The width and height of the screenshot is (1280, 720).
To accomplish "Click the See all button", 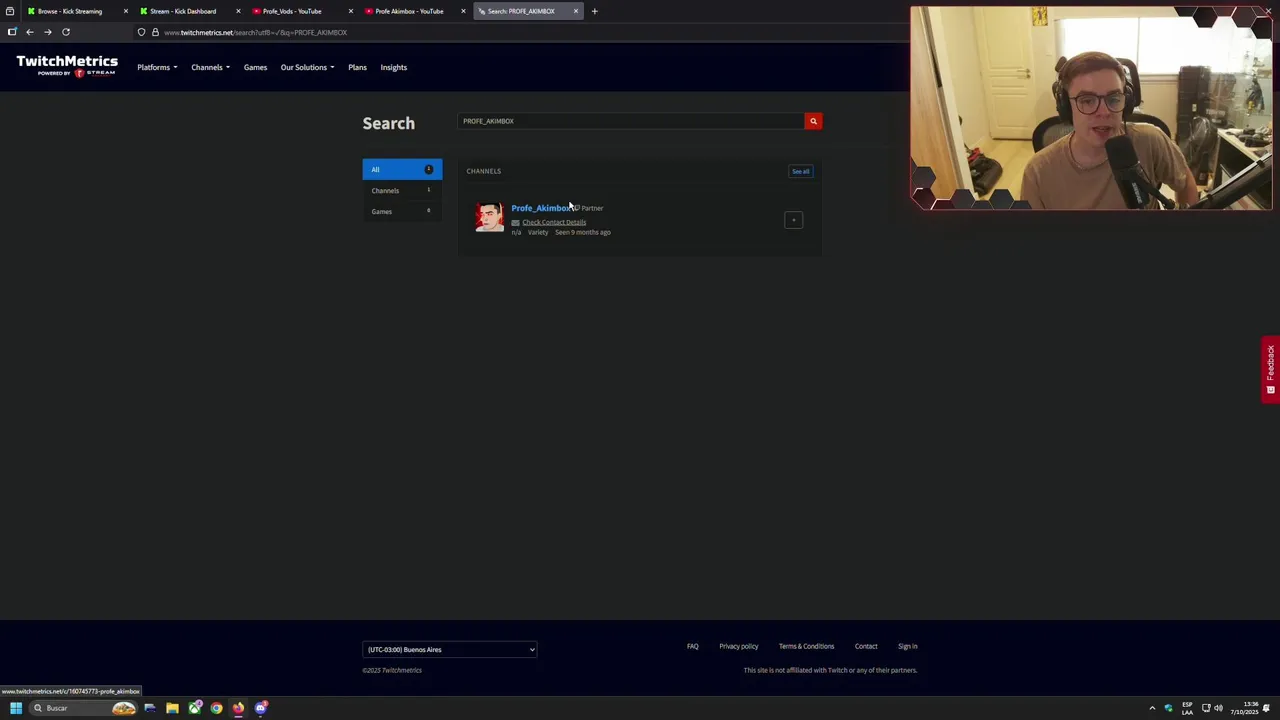I will pos(801,171).
